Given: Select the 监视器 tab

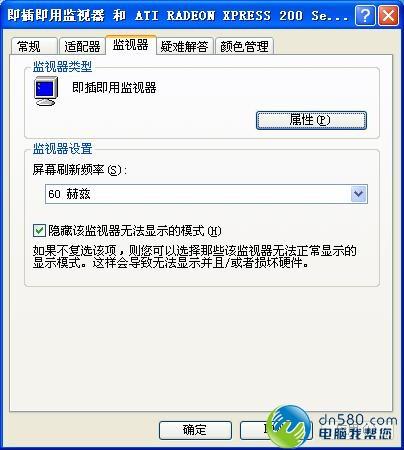Looking at the screenshot, I should click(x=131, y=45).
